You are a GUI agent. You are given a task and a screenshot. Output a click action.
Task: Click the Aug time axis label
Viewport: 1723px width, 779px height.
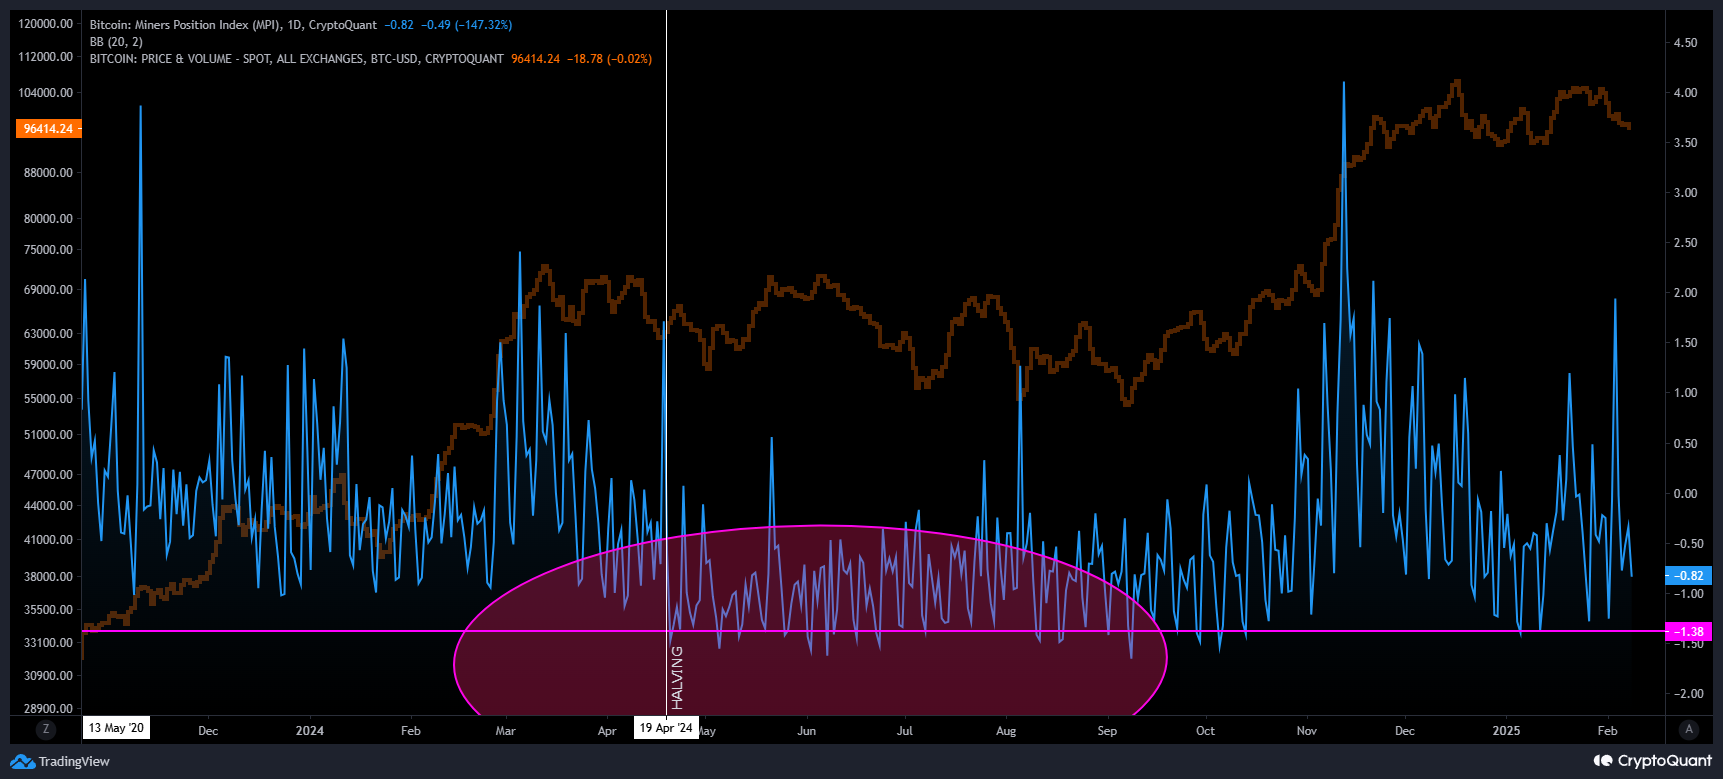point(1006,731)
